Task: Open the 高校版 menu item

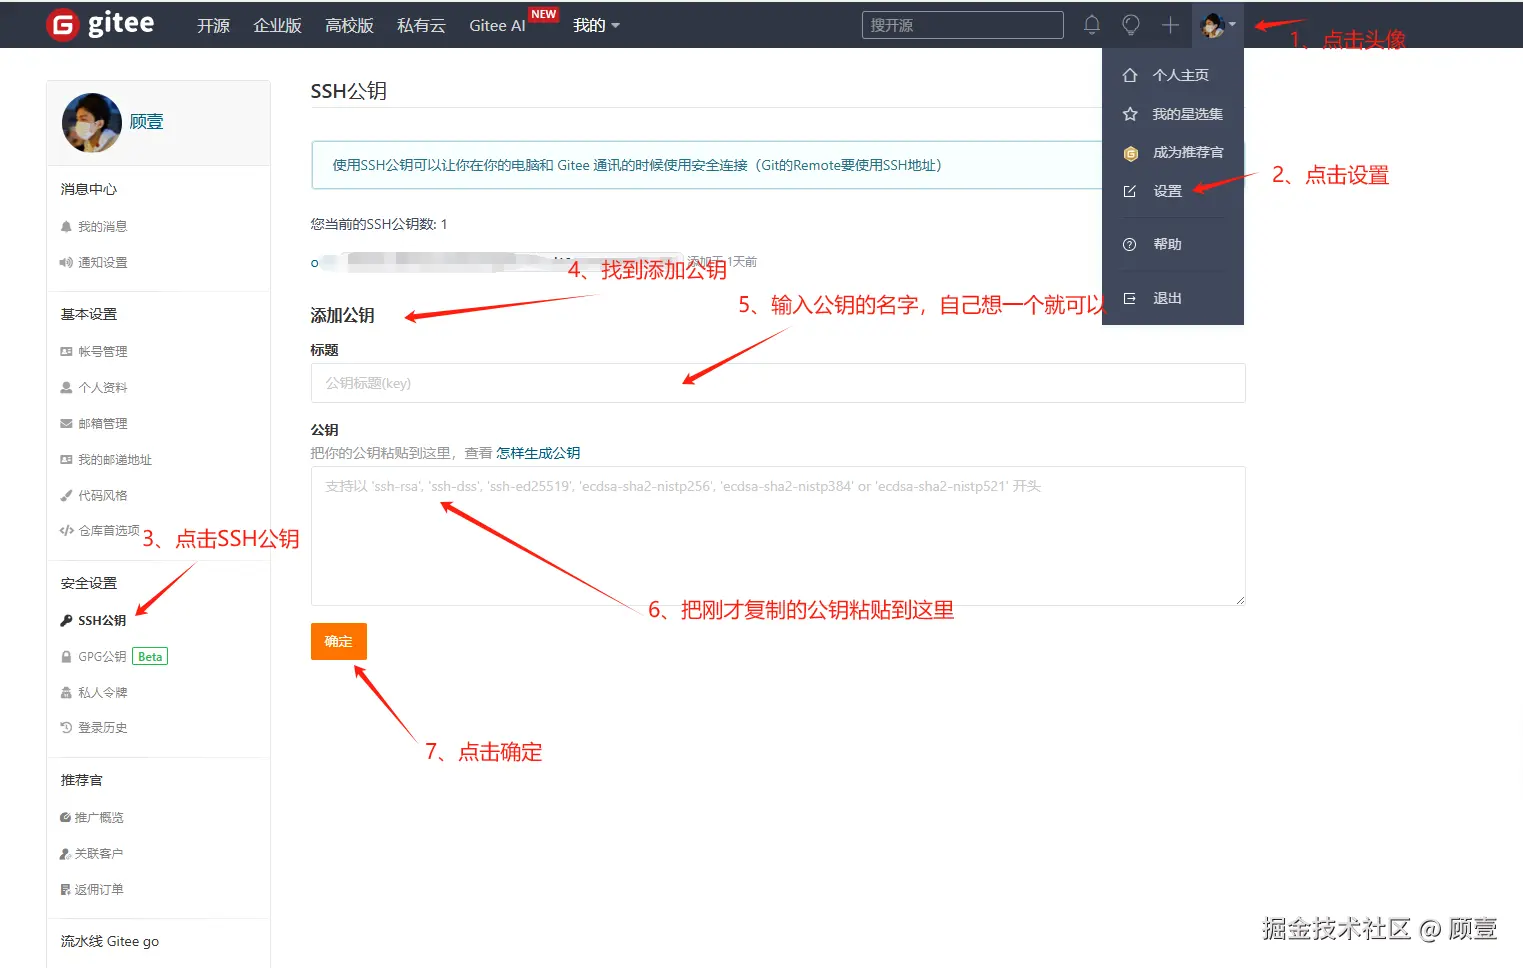Action: pyautogui.click(x=349, y=25)
